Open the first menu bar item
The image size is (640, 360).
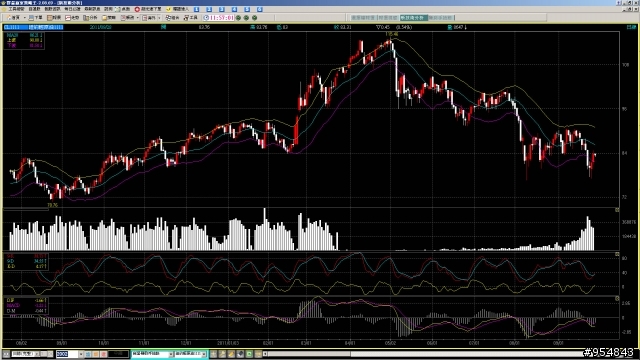[16, 9]
